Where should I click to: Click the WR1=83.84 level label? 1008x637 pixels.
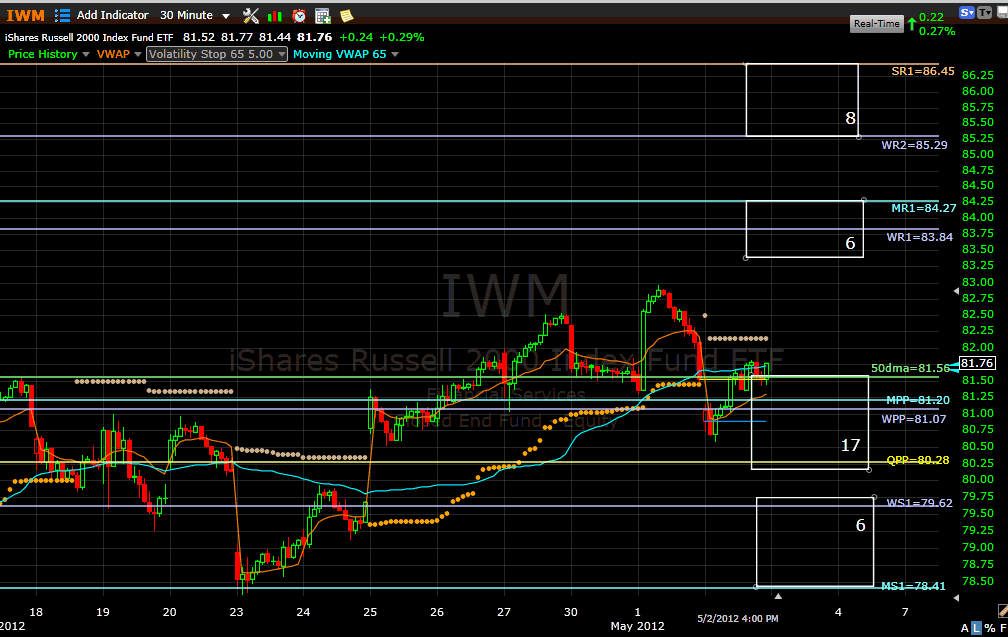coord(919,237)
